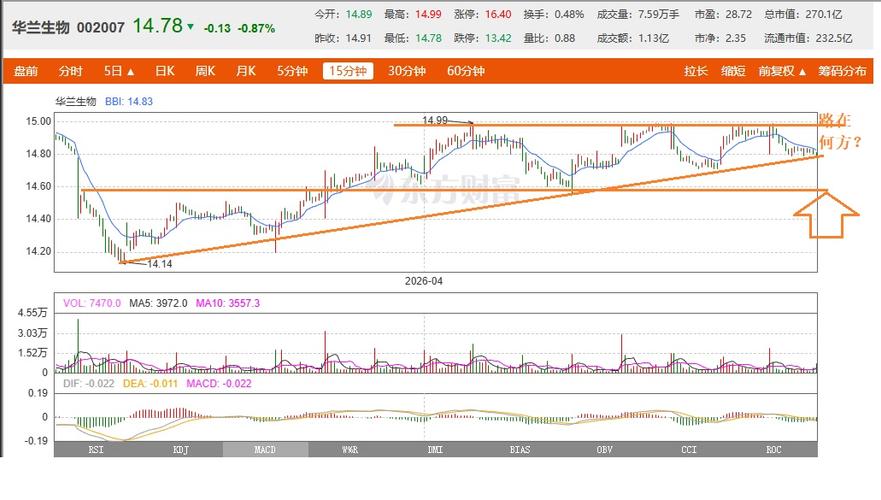Click the DEA: -0.011 label
The width and height of the screenshot is (881, 500).
click(x=150, y=384)
